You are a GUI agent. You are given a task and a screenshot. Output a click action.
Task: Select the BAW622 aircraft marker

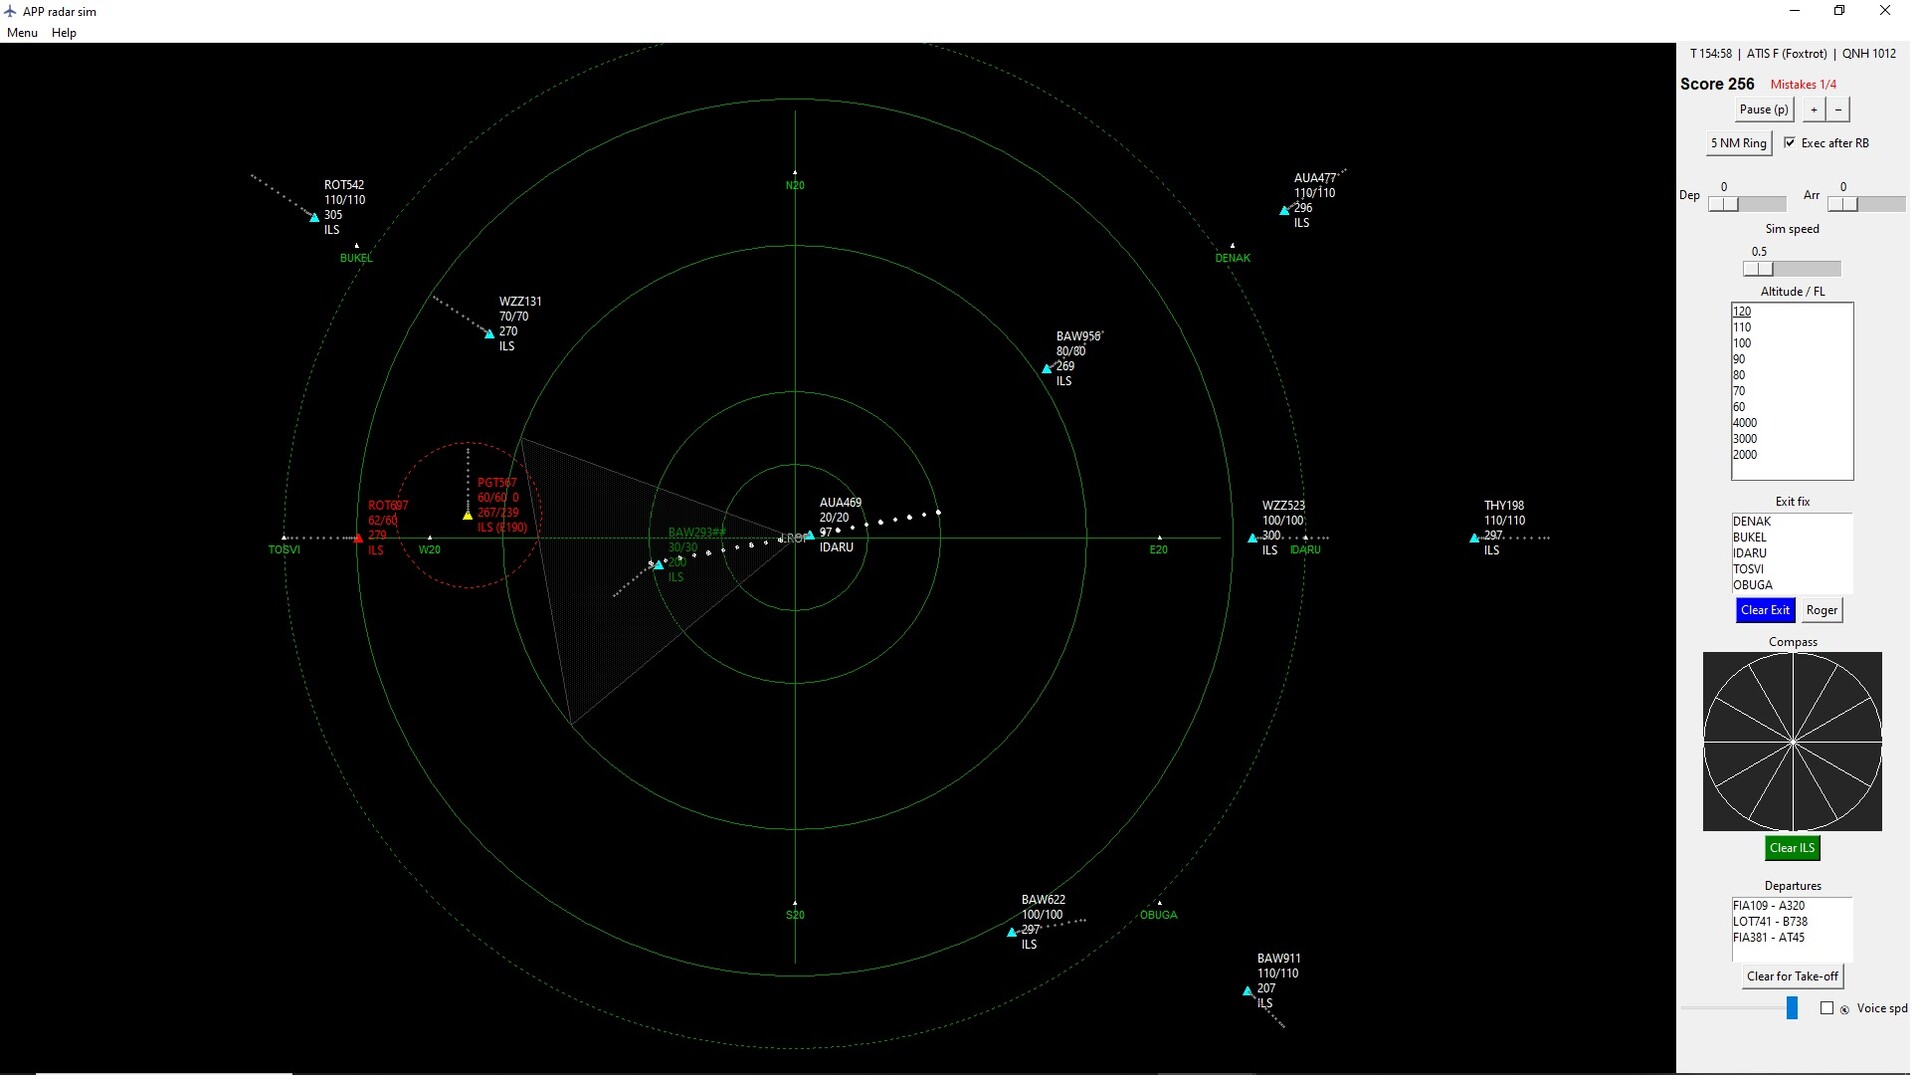[x=1011, y=932]
